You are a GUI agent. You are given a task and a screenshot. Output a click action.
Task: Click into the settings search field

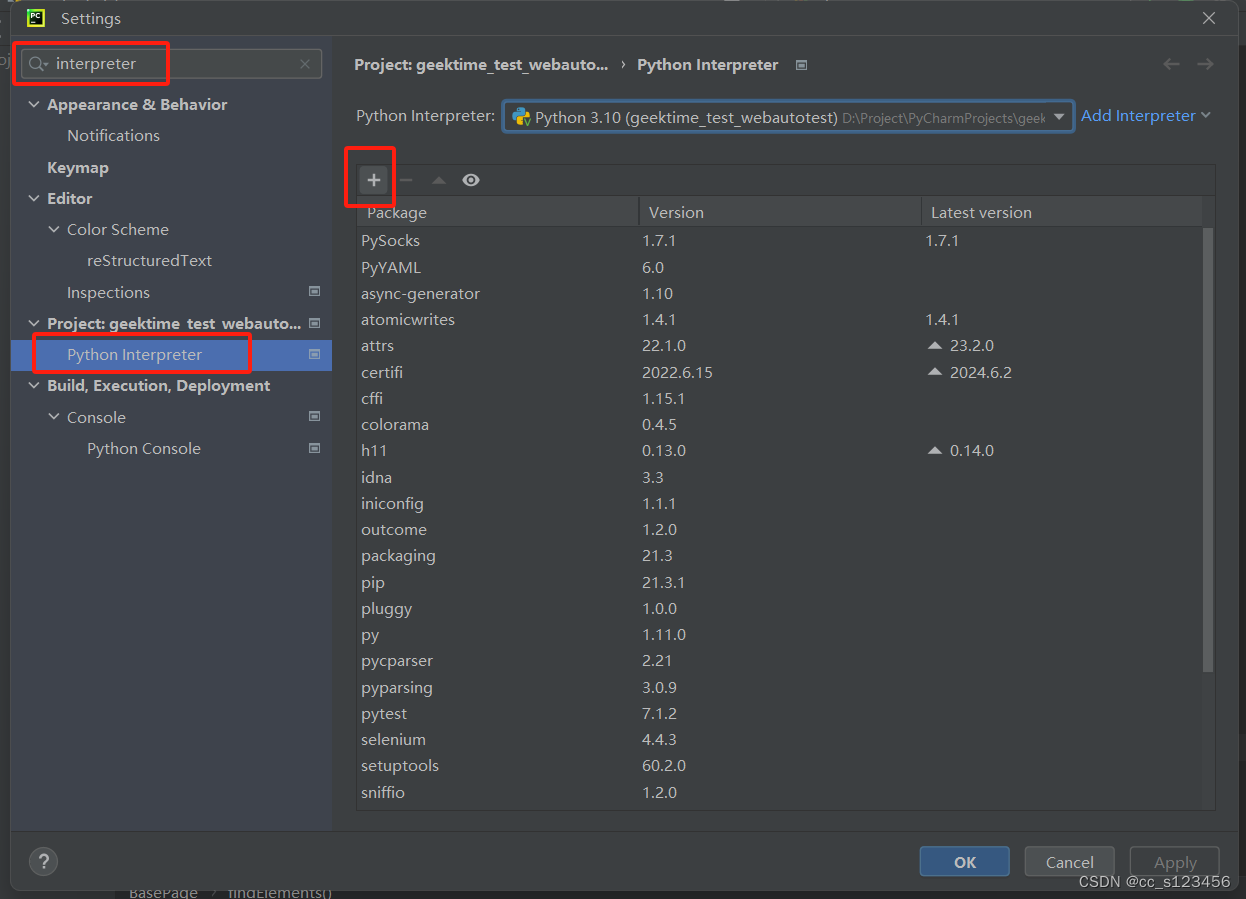click(x=172, y=64)
